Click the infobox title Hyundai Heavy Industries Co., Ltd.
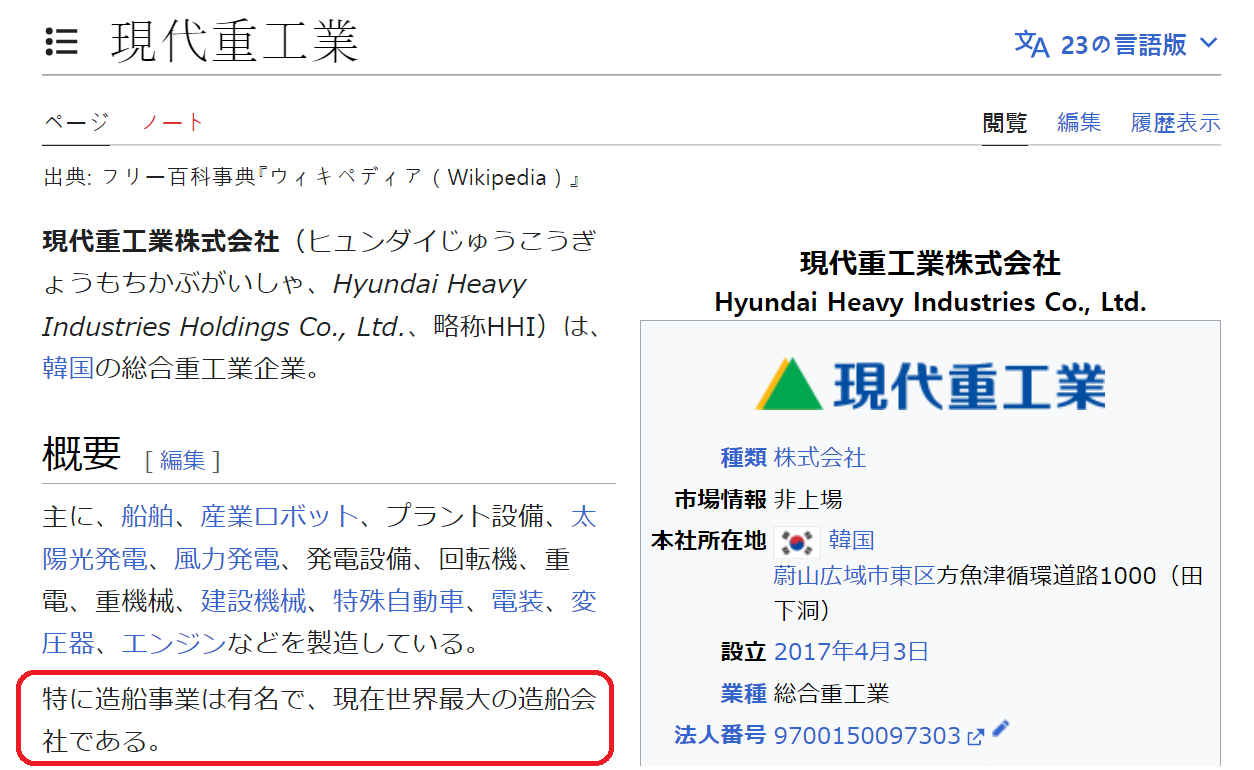This screenshot has width=1254, height=770. 930,302
